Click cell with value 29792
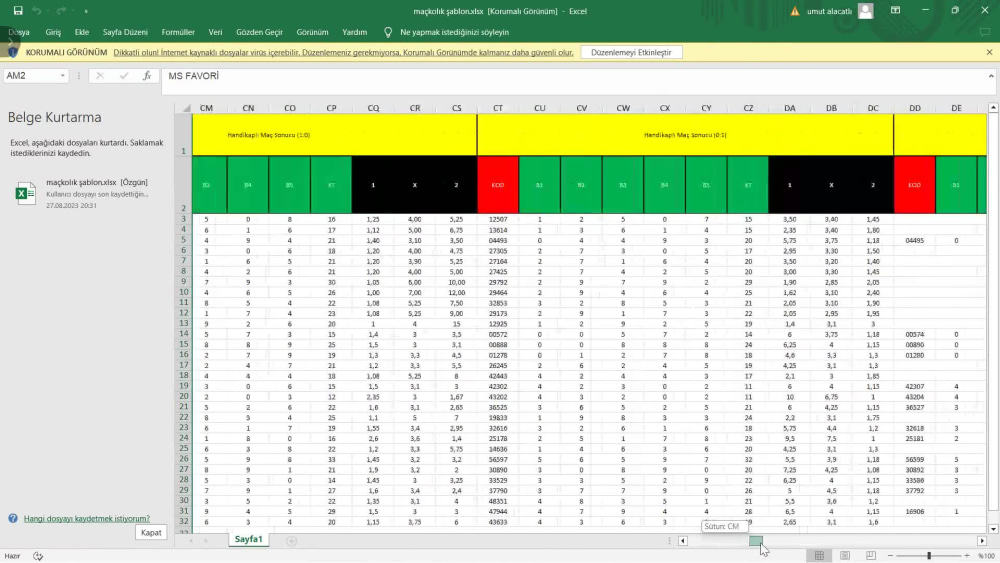This screenshot has width=1000, height=563. 498,282
